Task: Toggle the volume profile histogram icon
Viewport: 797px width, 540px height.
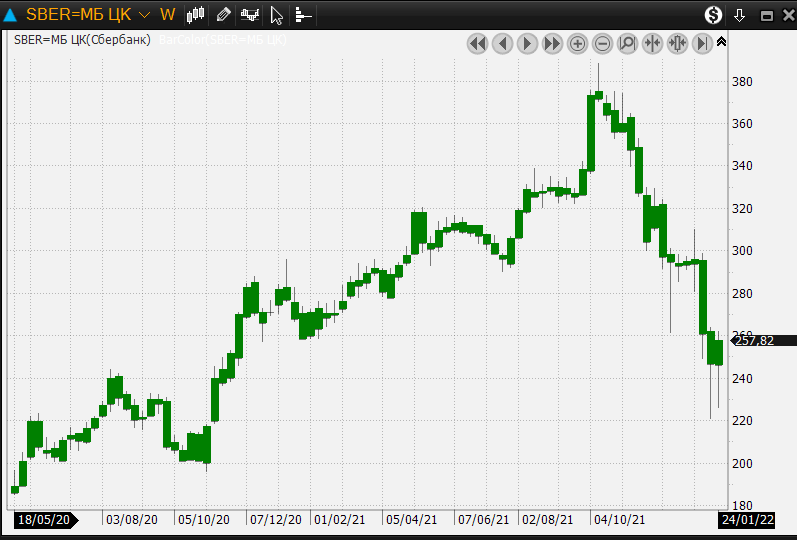Action: click(303, 15)
